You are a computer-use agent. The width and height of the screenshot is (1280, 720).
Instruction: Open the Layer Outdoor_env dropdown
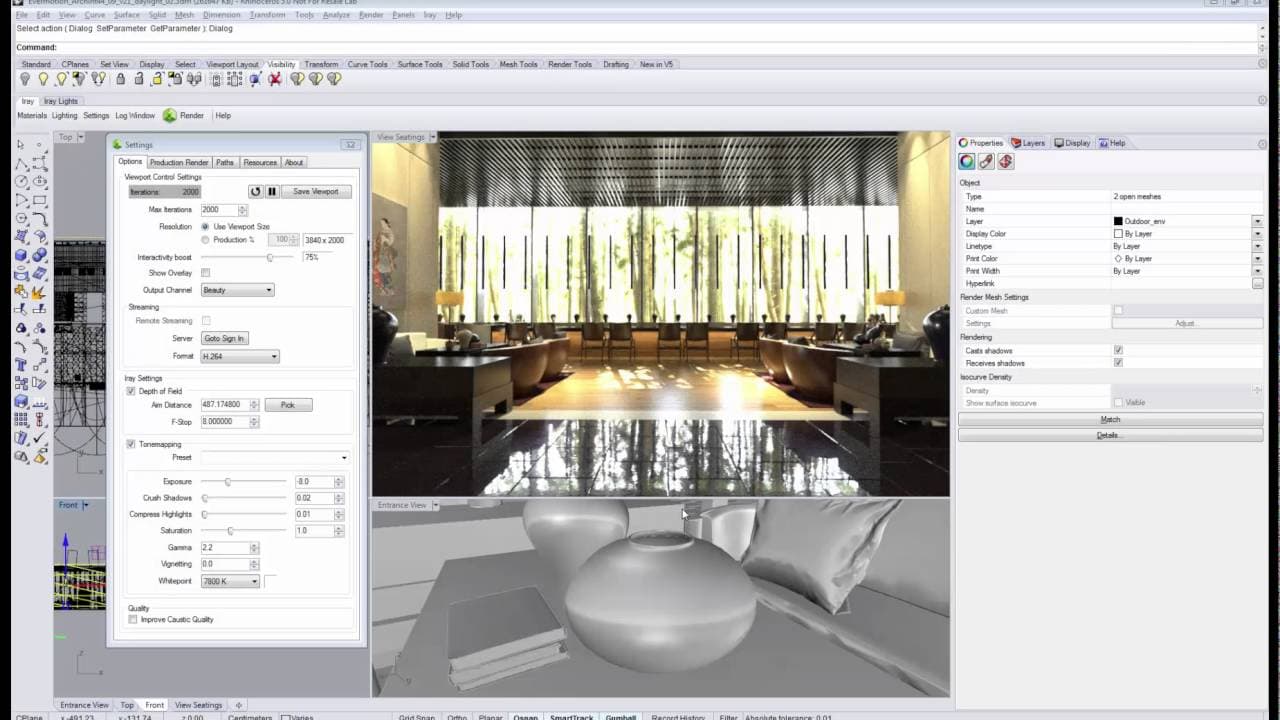tap(1257, 221)
